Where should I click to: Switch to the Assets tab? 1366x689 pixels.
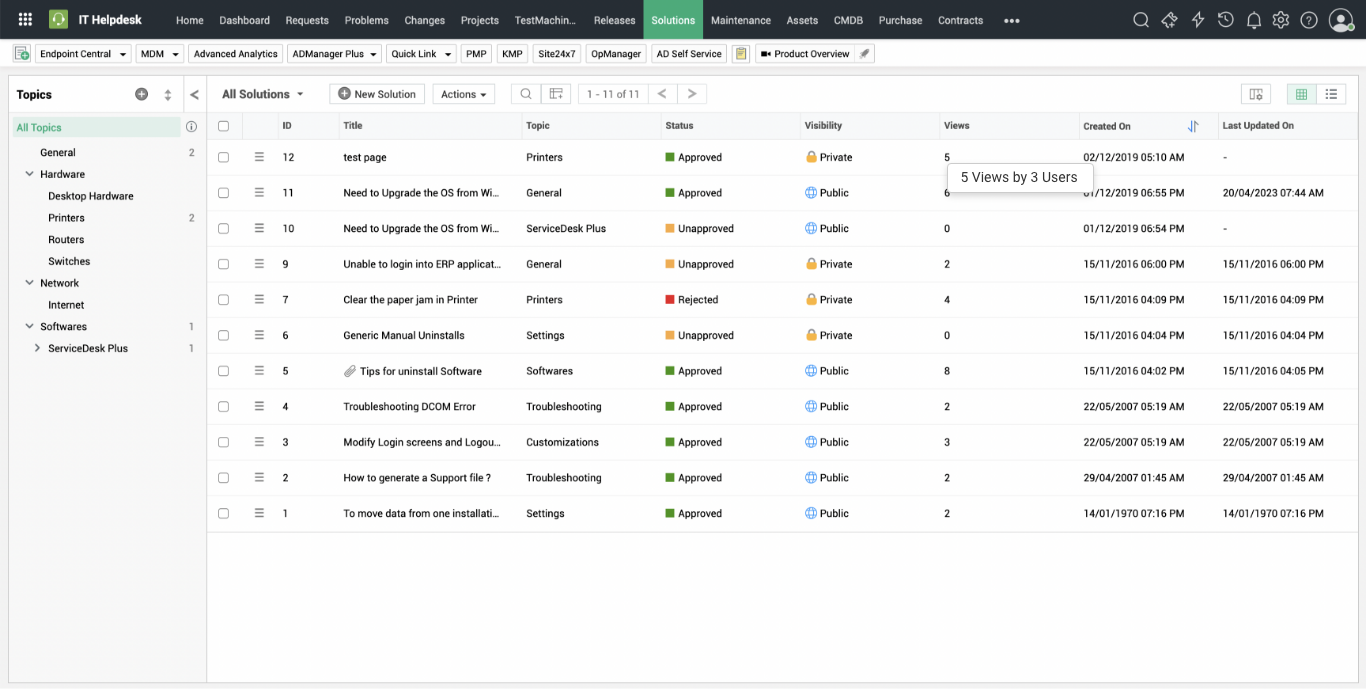(802, 20)
